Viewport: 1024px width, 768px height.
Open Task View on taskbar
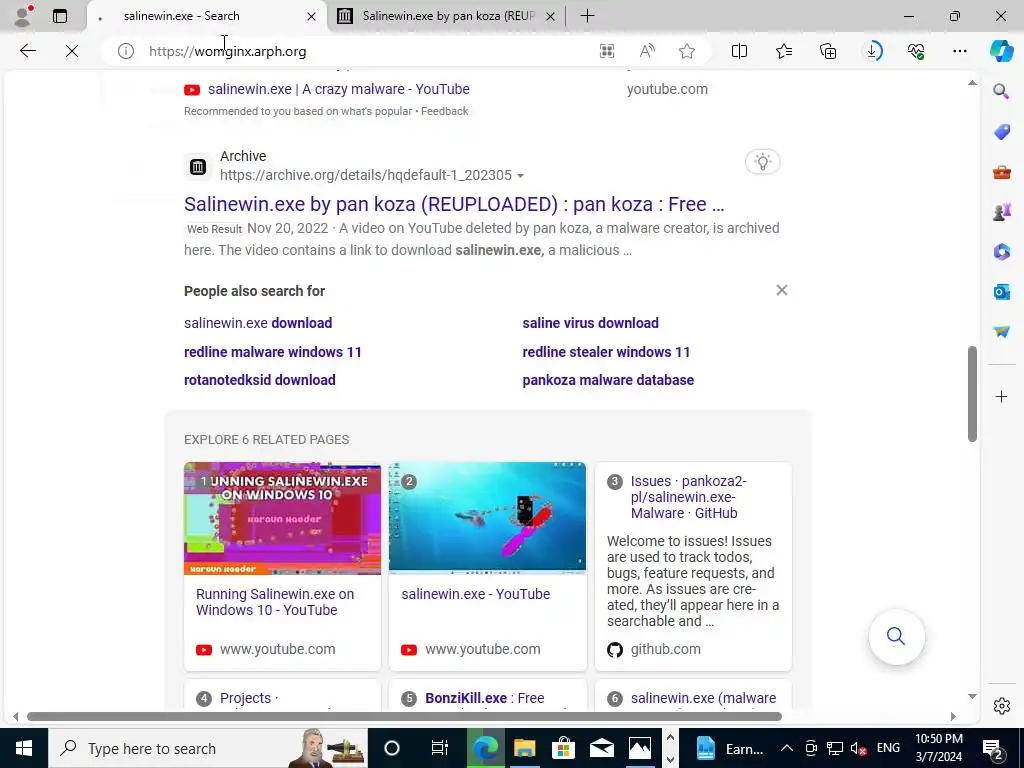coord(440,748)
